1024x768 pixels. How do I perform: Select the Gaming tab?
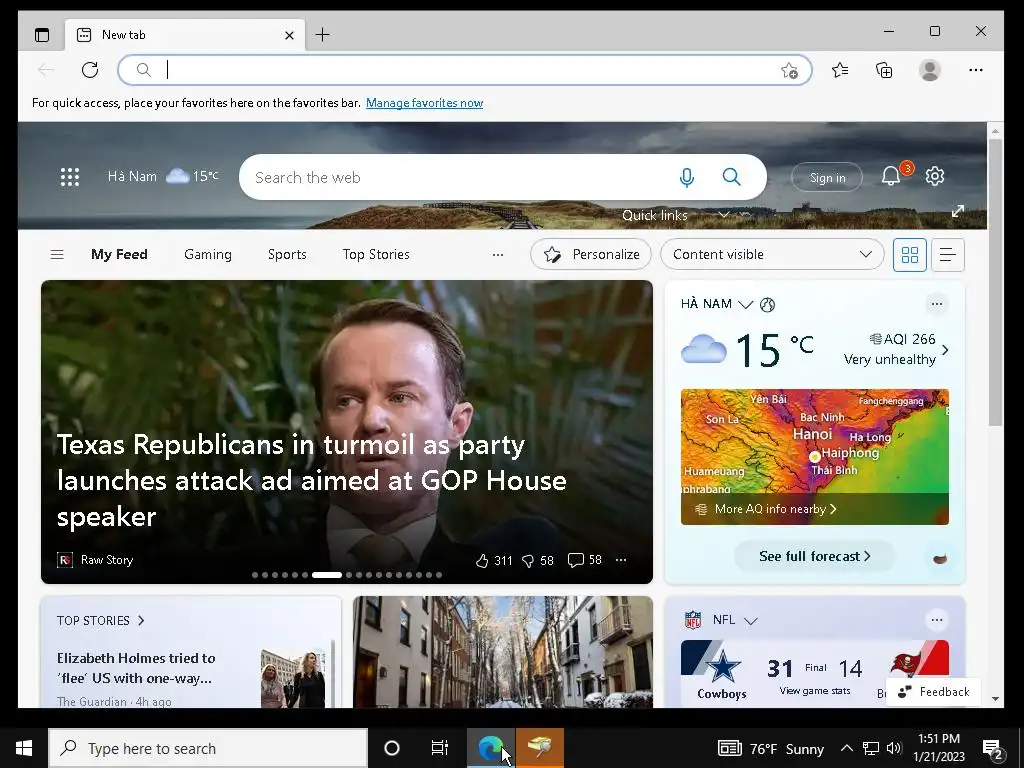click(208, 254)
